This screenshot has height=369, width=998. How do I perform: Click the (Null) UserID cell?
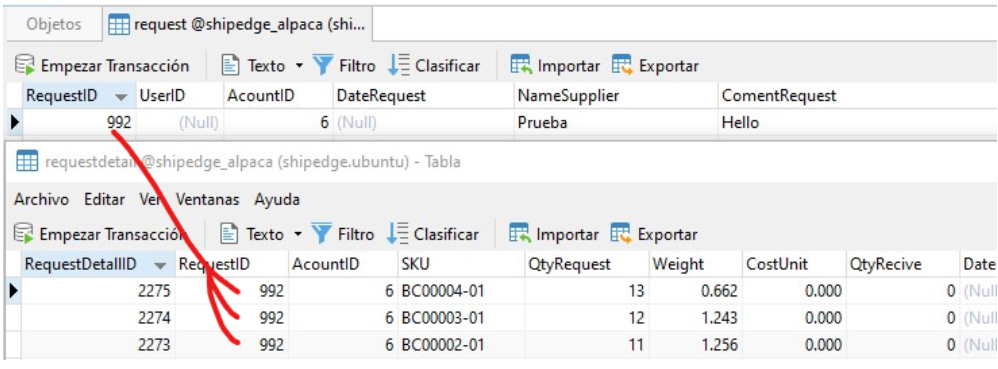[x=179, y=122]
